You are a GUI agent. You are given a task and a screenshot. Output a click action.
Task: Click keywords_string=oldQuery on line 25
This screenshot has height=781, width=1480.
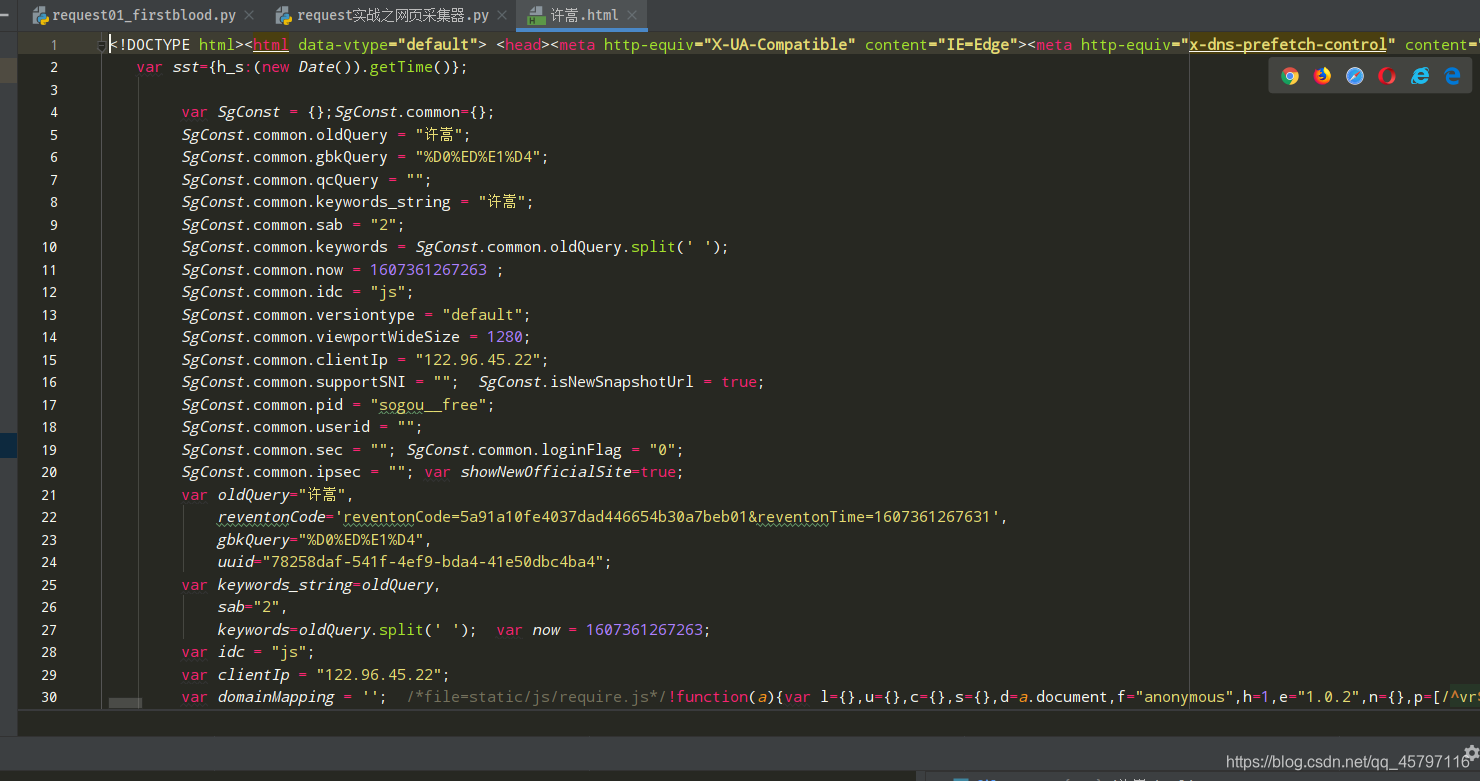[x=327, y=585]
